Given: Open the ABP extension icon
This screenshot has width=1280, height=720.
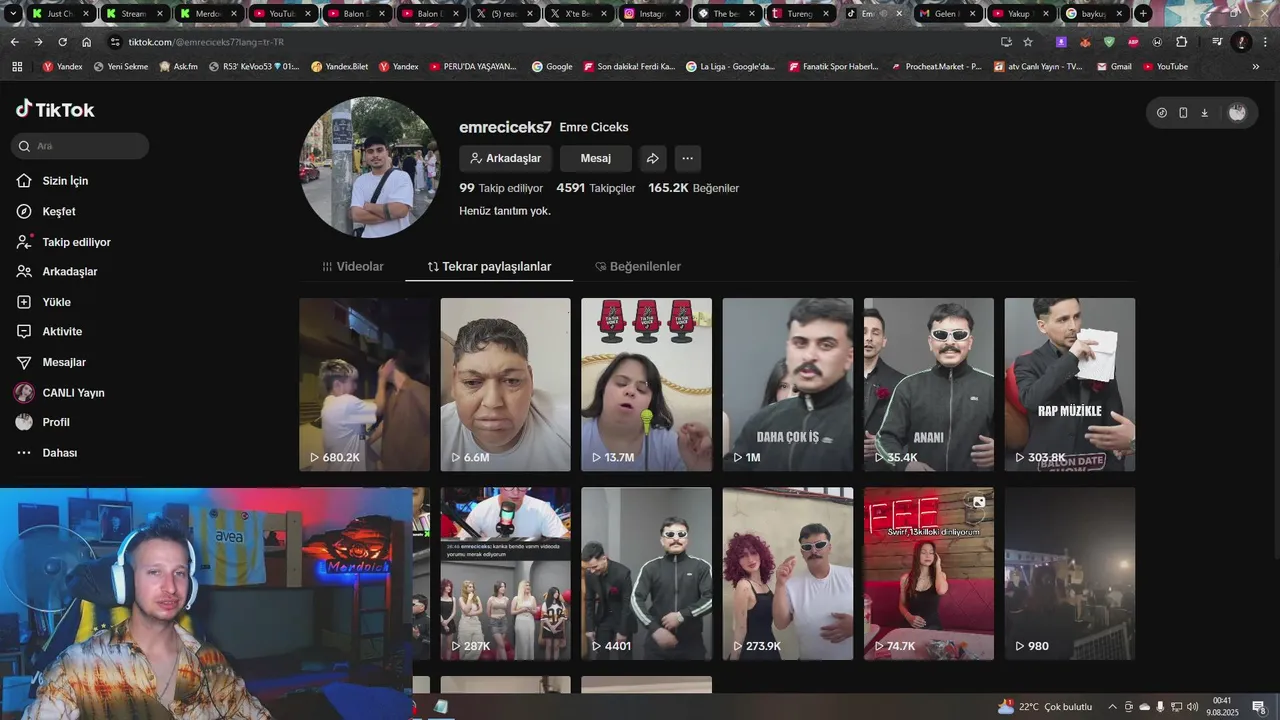Looking at the screenshot, I should point(1133,42).
